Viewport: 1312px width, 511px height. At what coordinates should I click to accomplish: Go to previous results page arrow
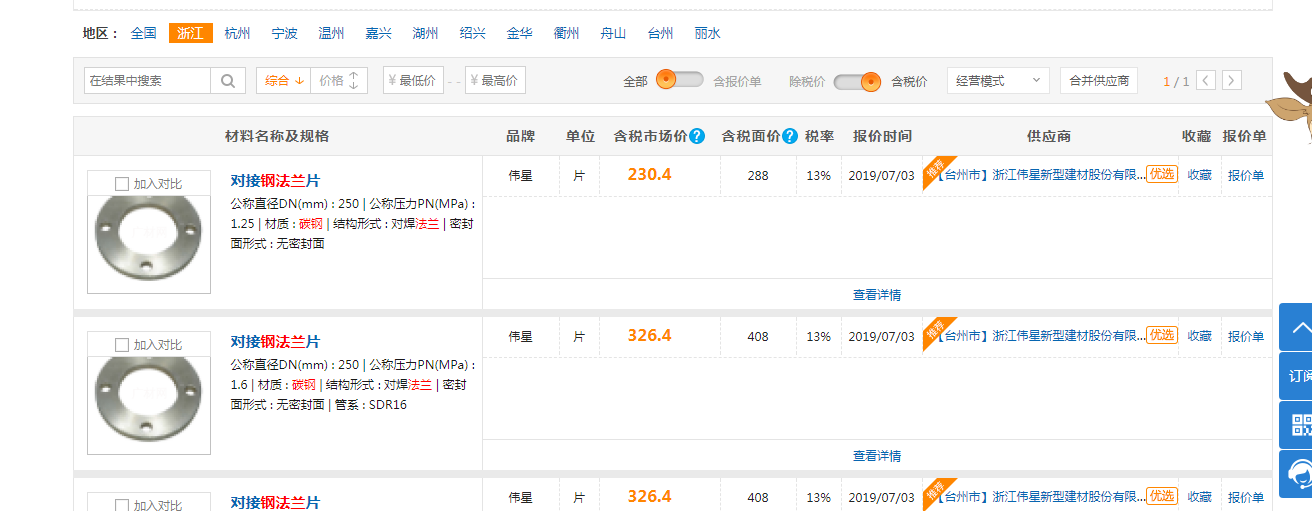click(1206, 80)
